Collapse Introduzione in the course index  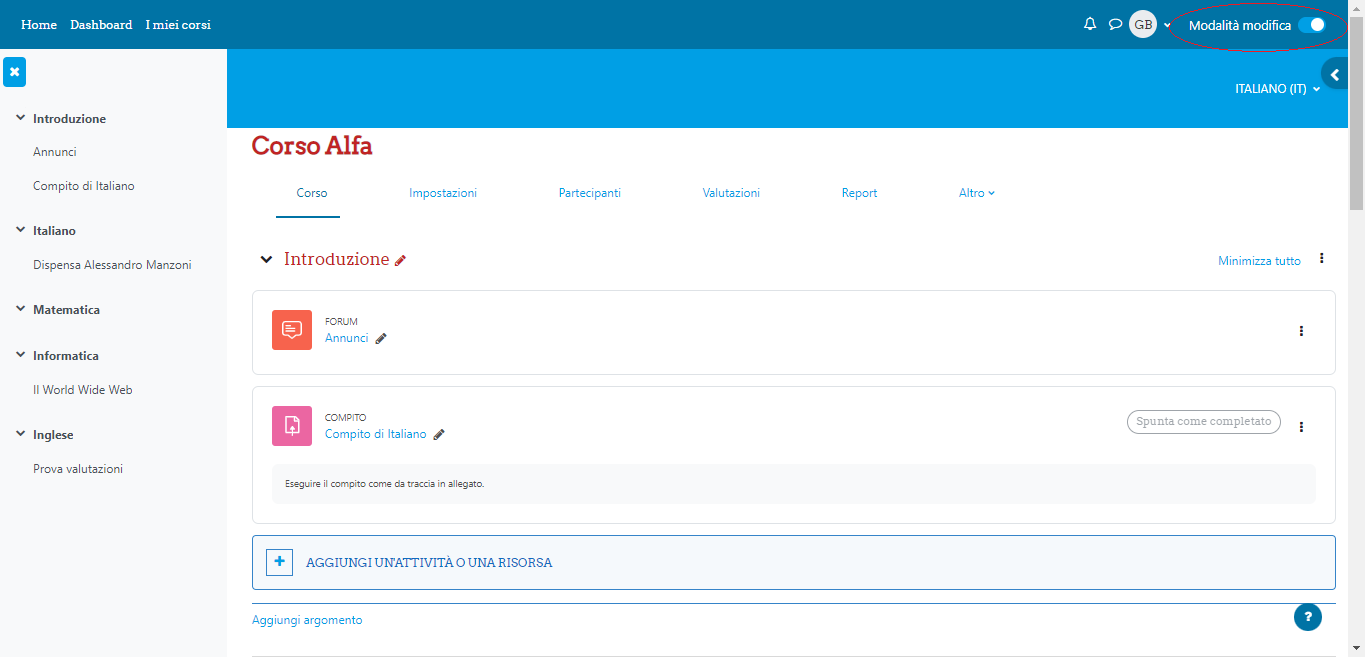click(x=20, y=118)
